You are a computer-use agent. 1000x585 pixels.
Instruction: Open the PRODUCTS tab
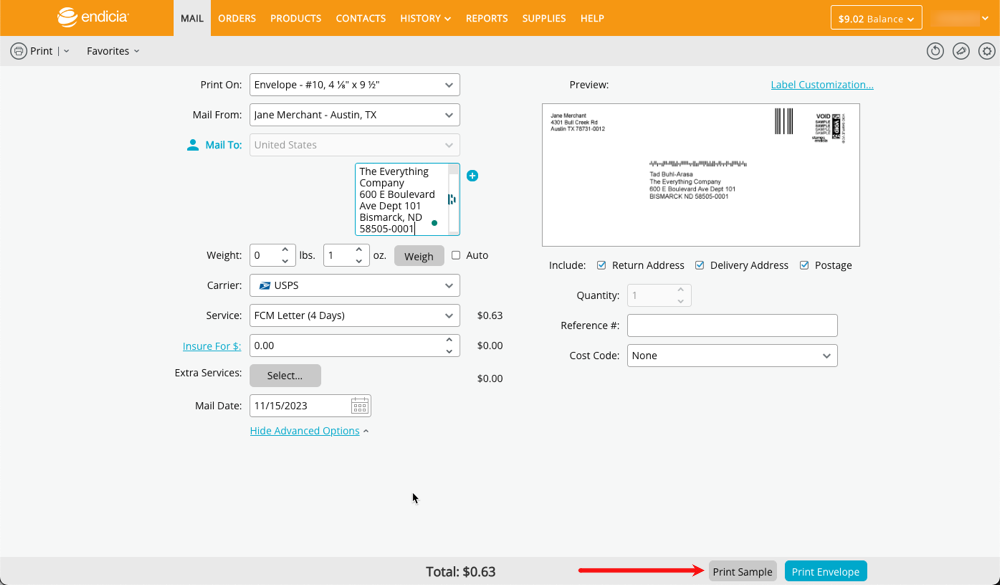(296, 18)
